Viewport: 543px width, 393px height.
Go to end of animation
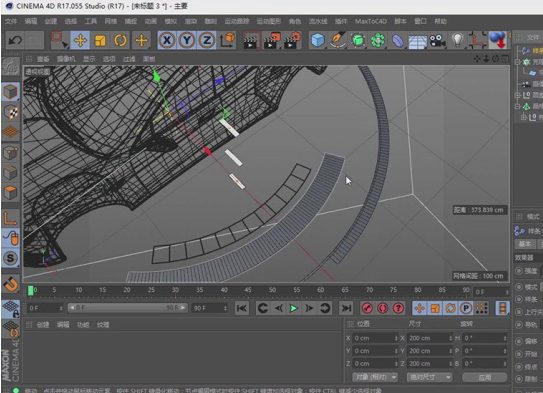click(x=346, y=308)
